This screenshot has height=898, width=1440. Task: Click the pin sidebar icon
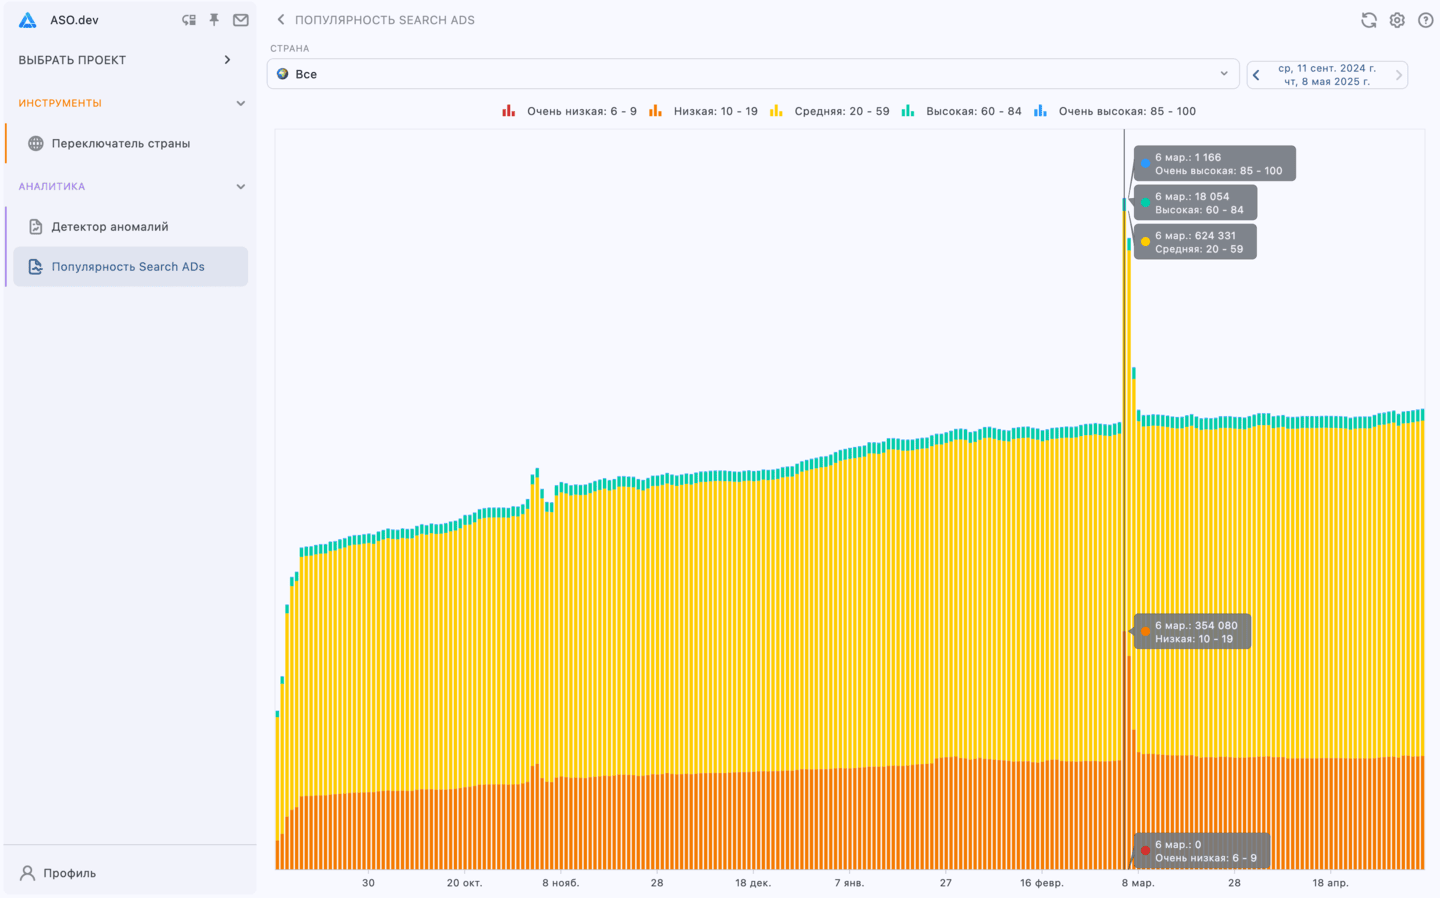pos(214,19)
